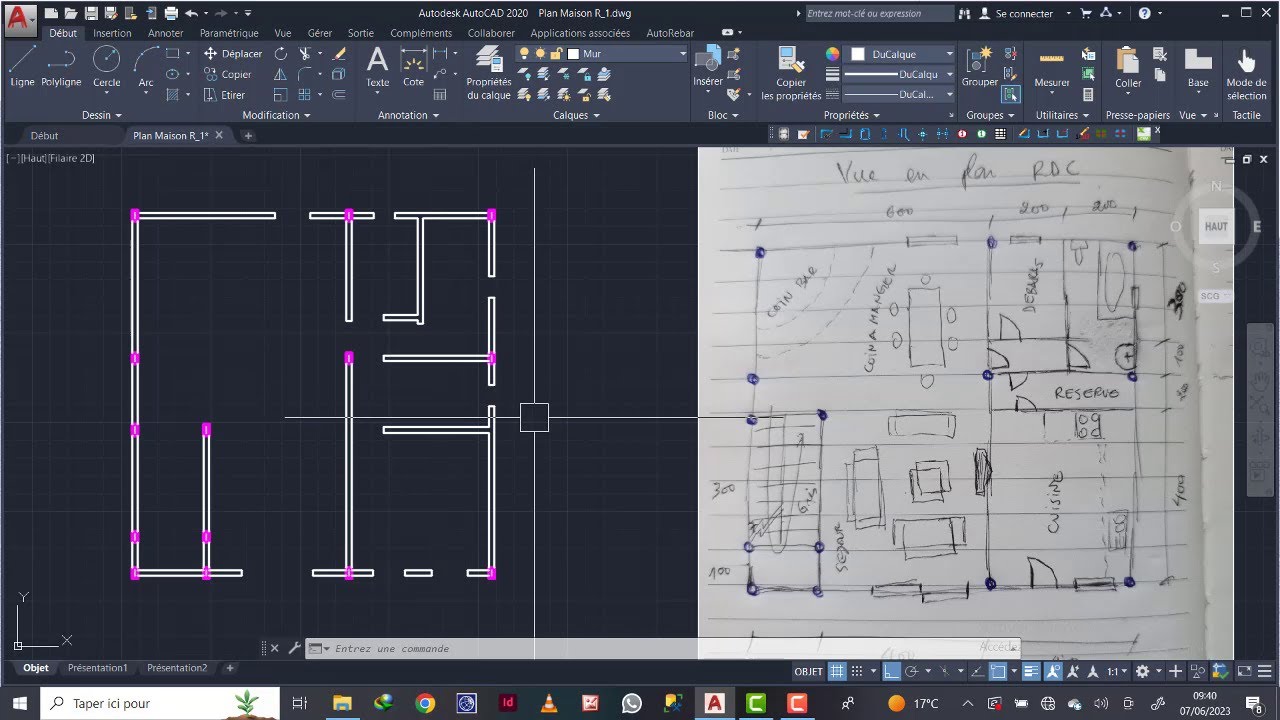Select the Ligne drawing tool
The image size is (1280, 720).
(22, 66)
